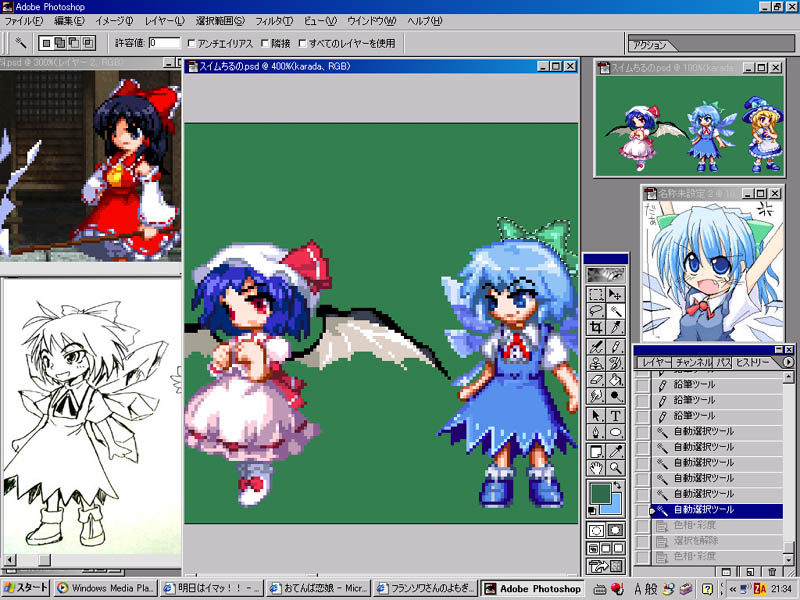Screen dimensions: 800x600
Task: Open the 選択範囲(S) menu
Action: (220, 21)
